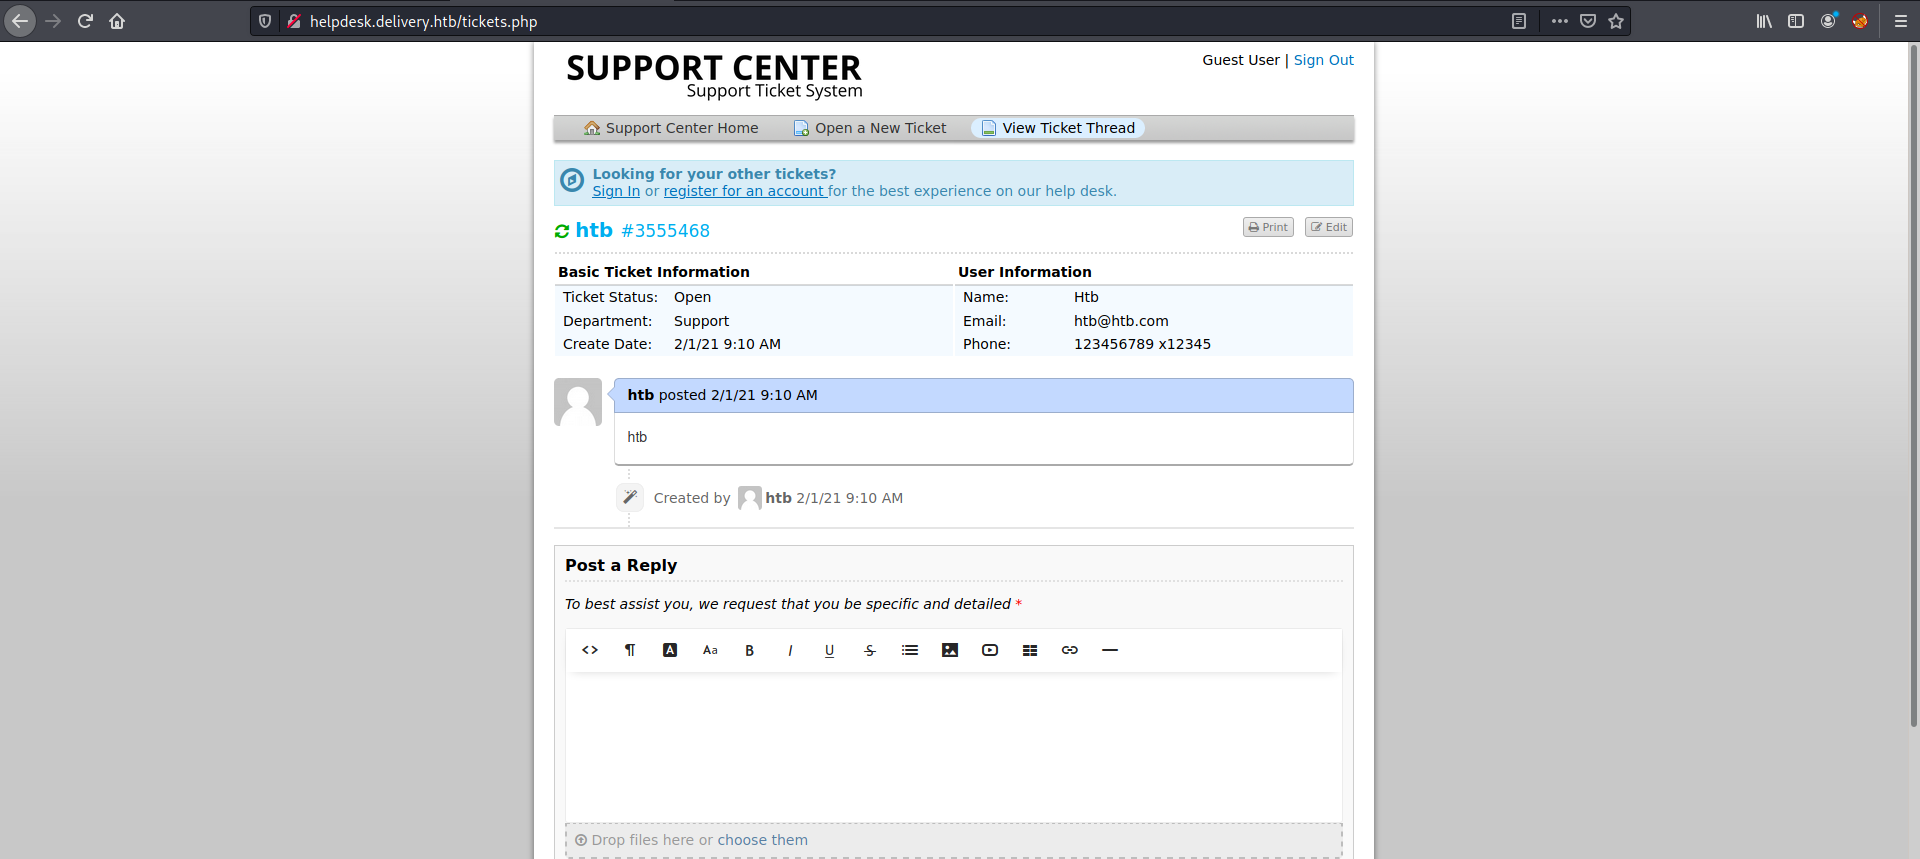Viewport: 1920px width, 859px height.
Task: Save page to Pocket icon
Action: point(1588,21)
